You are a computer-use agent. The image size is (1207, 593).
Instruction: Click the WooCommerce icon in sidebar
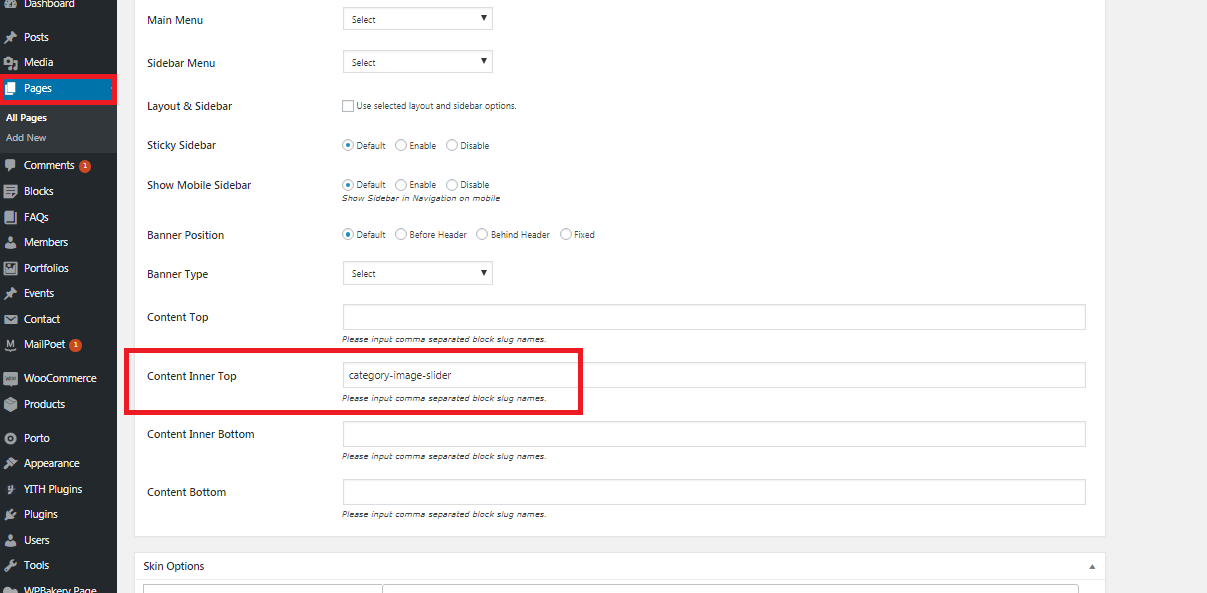click(x=11, y=378)
